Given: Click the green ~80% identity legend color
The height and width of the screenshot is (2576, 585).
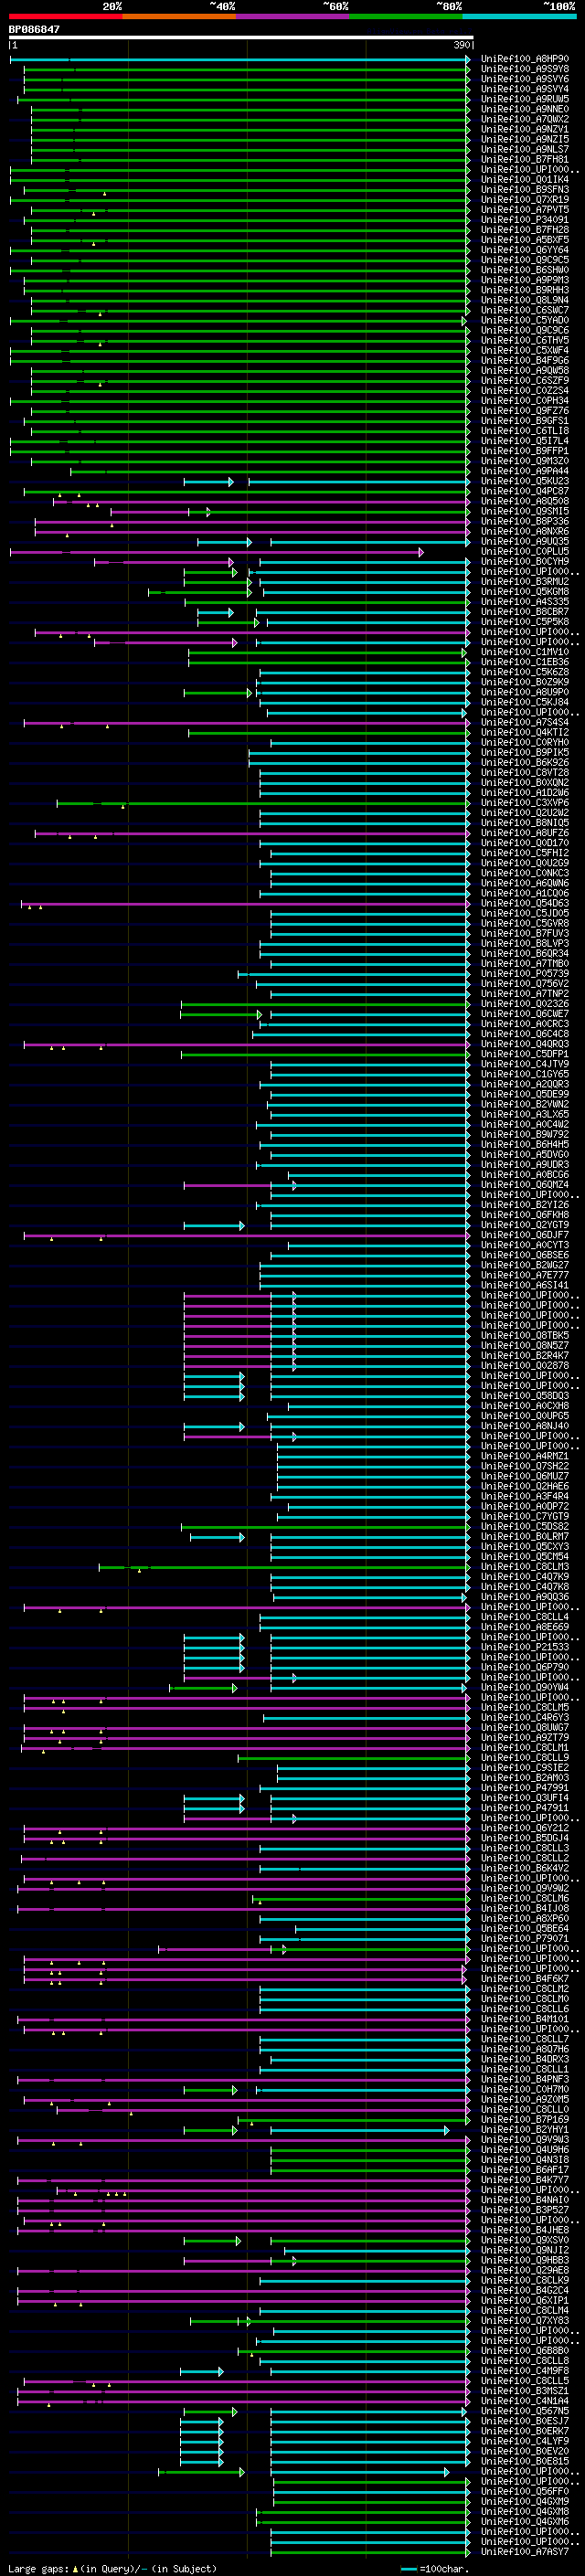Looking at the screenshot, I should point(406,17).
